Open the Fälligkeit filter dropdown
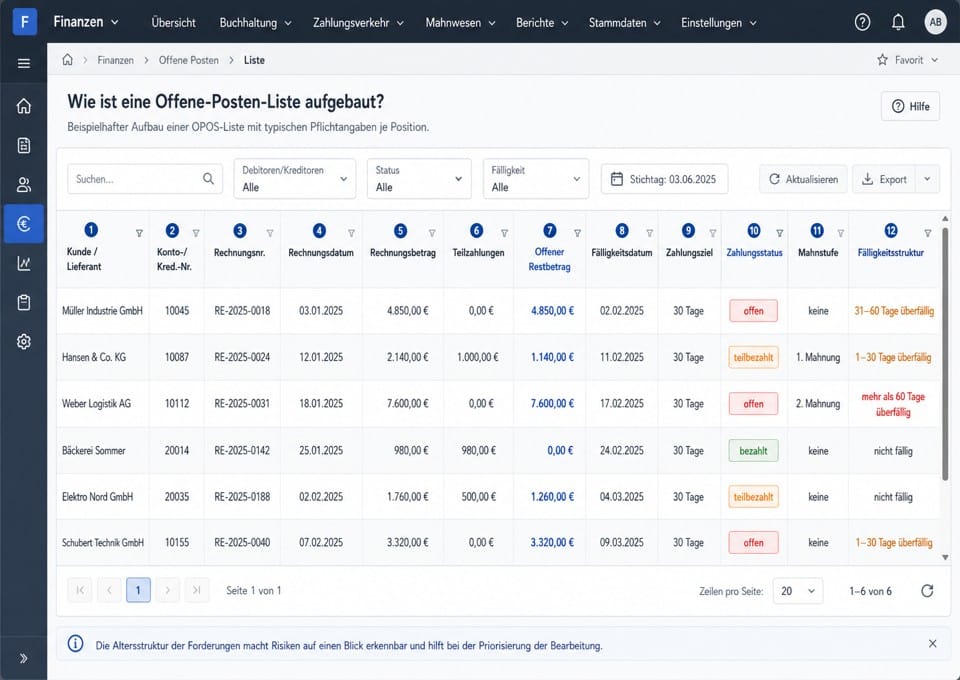This screenshot has height=680, width=960. (536, 179)
